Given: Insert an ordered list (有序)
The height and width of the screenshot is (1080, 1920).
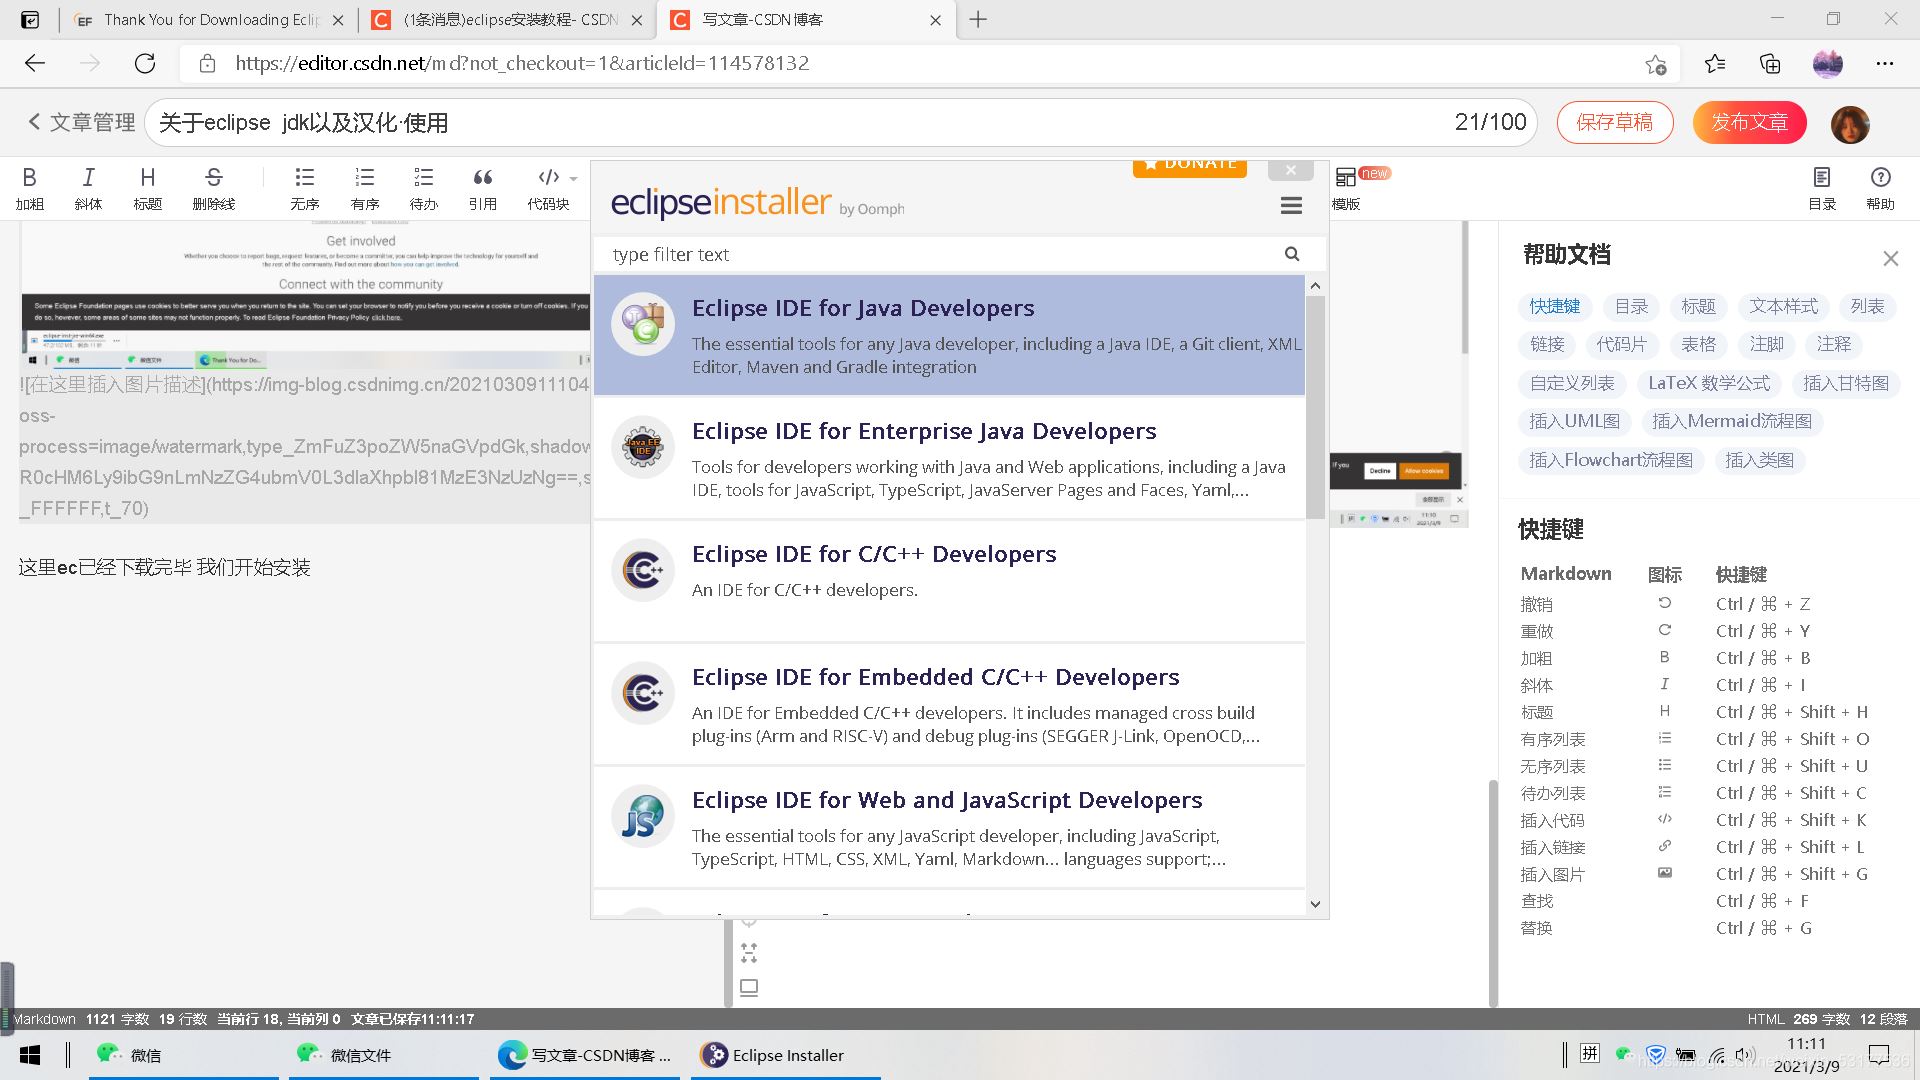Looking at the screenshot, I should click(x=364, y=188).
